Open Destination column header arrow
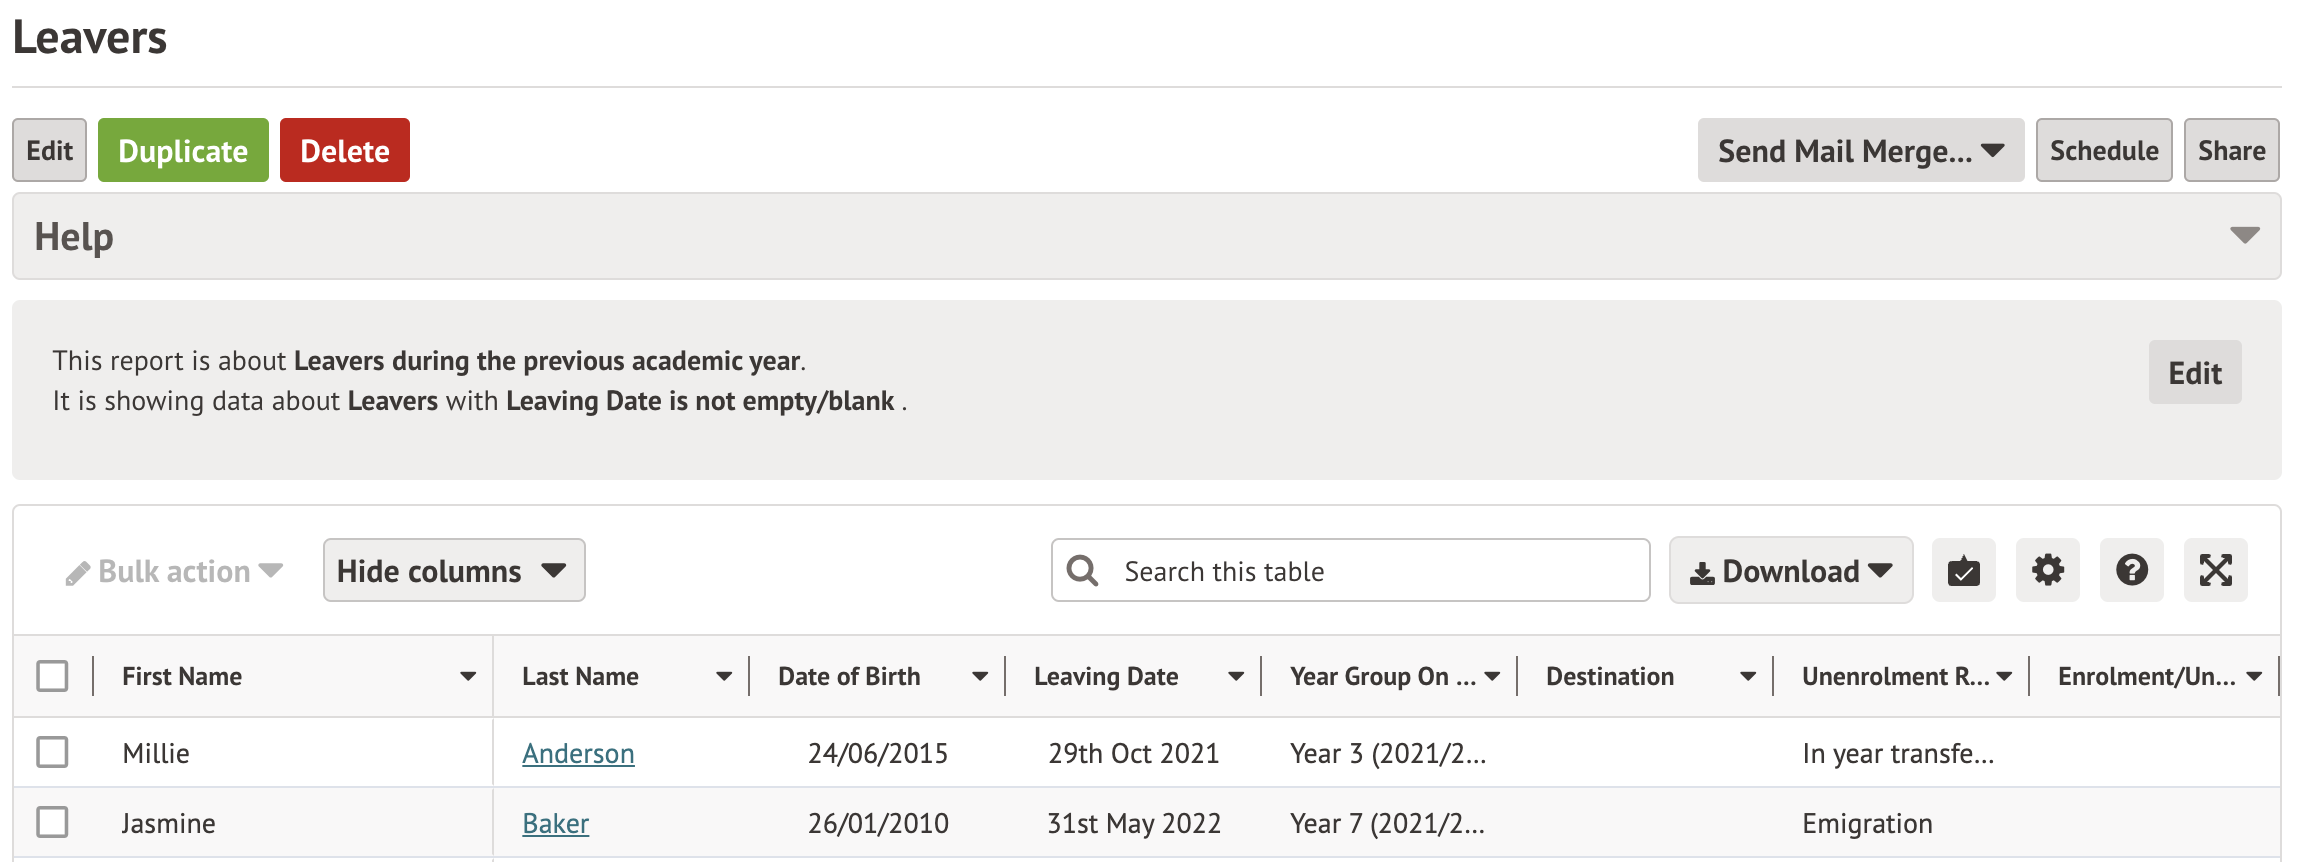The height and width of the screenshot is (862, 2300). click(1747, 677)
